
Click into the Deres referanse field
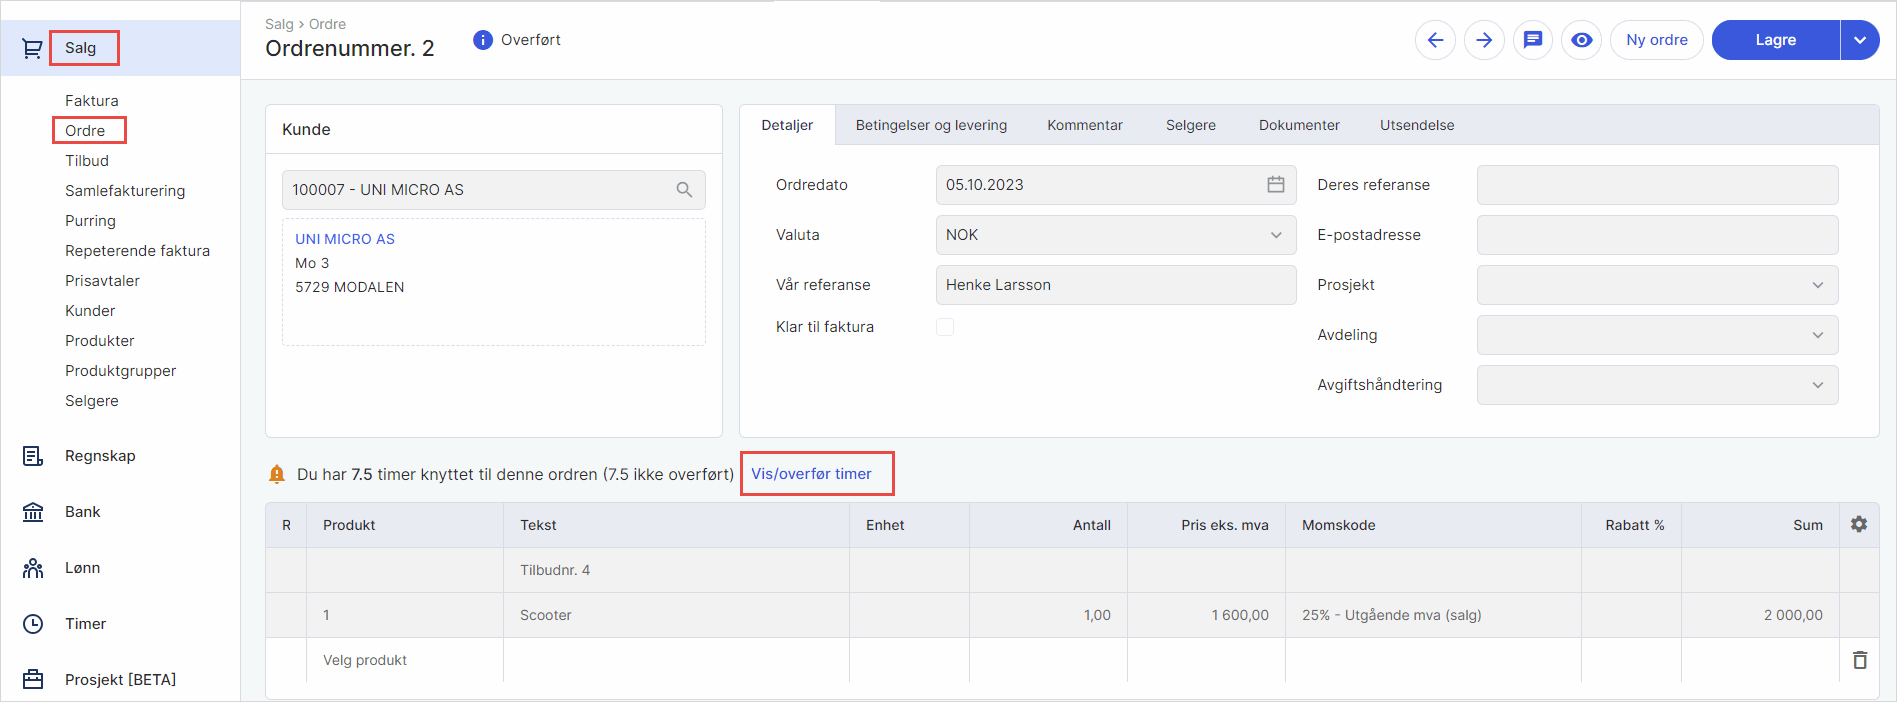(1656, 185)
